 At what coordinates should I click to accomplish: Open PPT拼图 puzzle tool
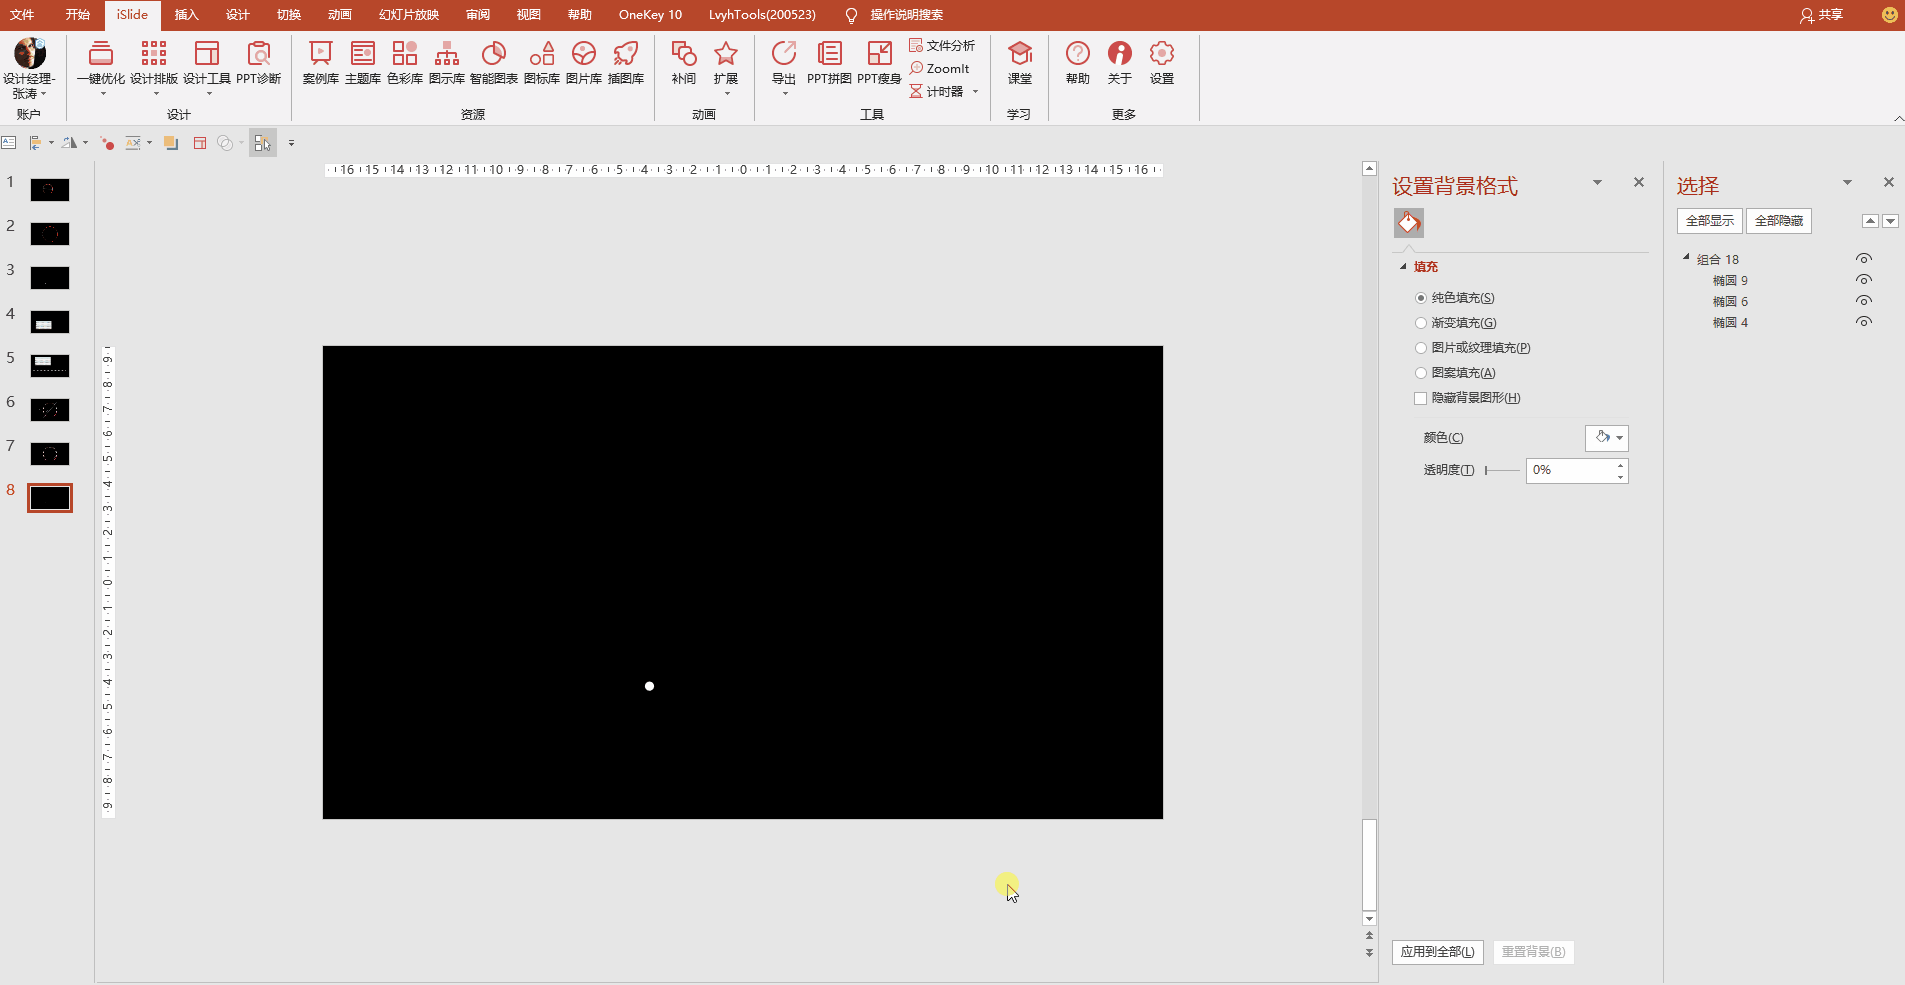830,62
